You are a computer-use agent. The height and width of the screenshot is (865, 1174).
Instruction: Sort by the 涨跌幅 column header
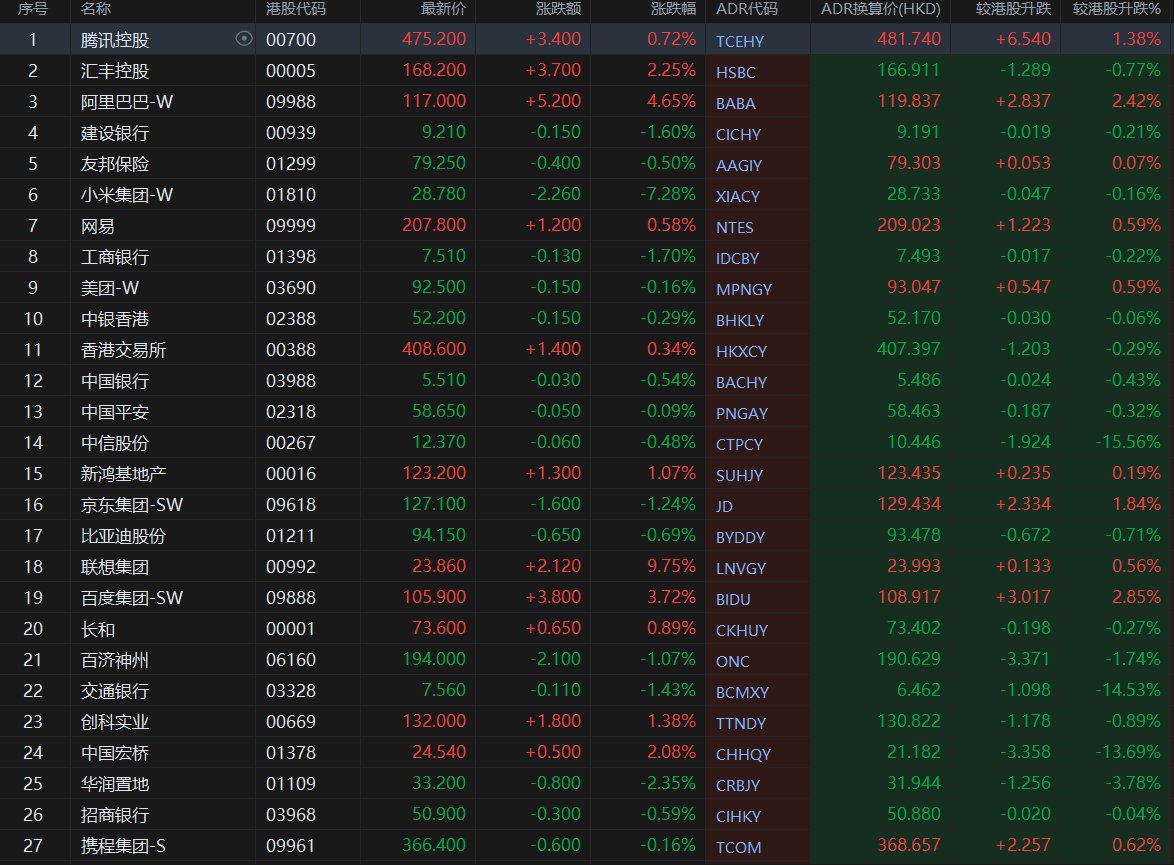673,8
